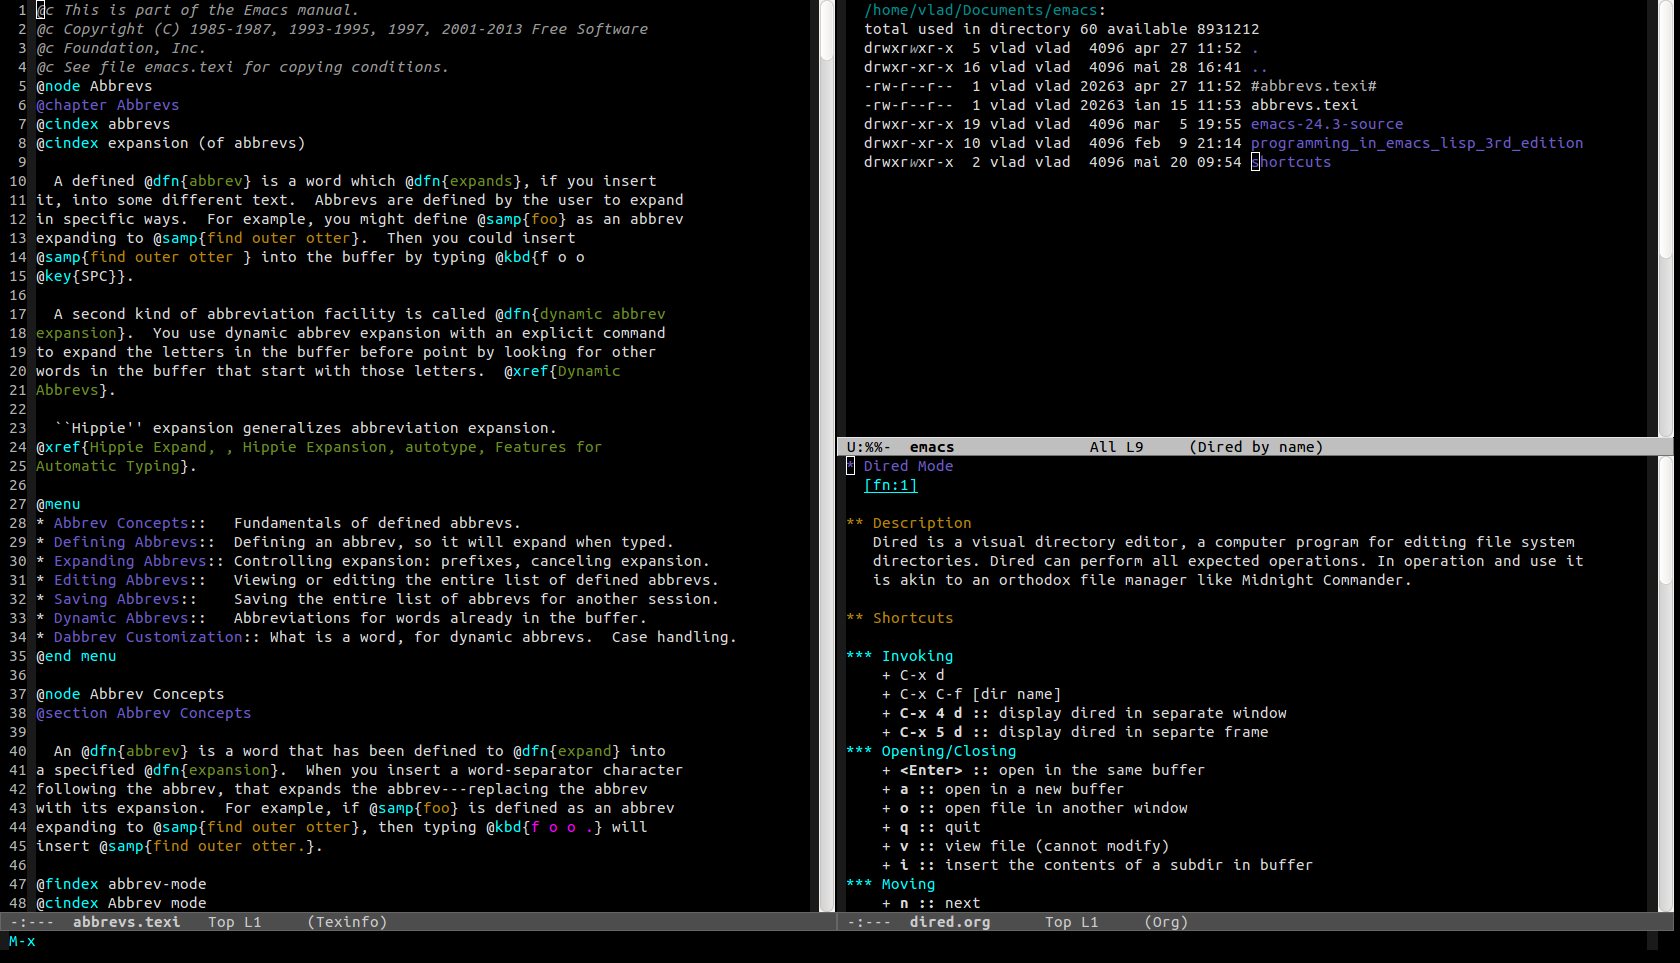
Task: Click the (Org) major mode indicator
Action: (x=1166, y=922)
